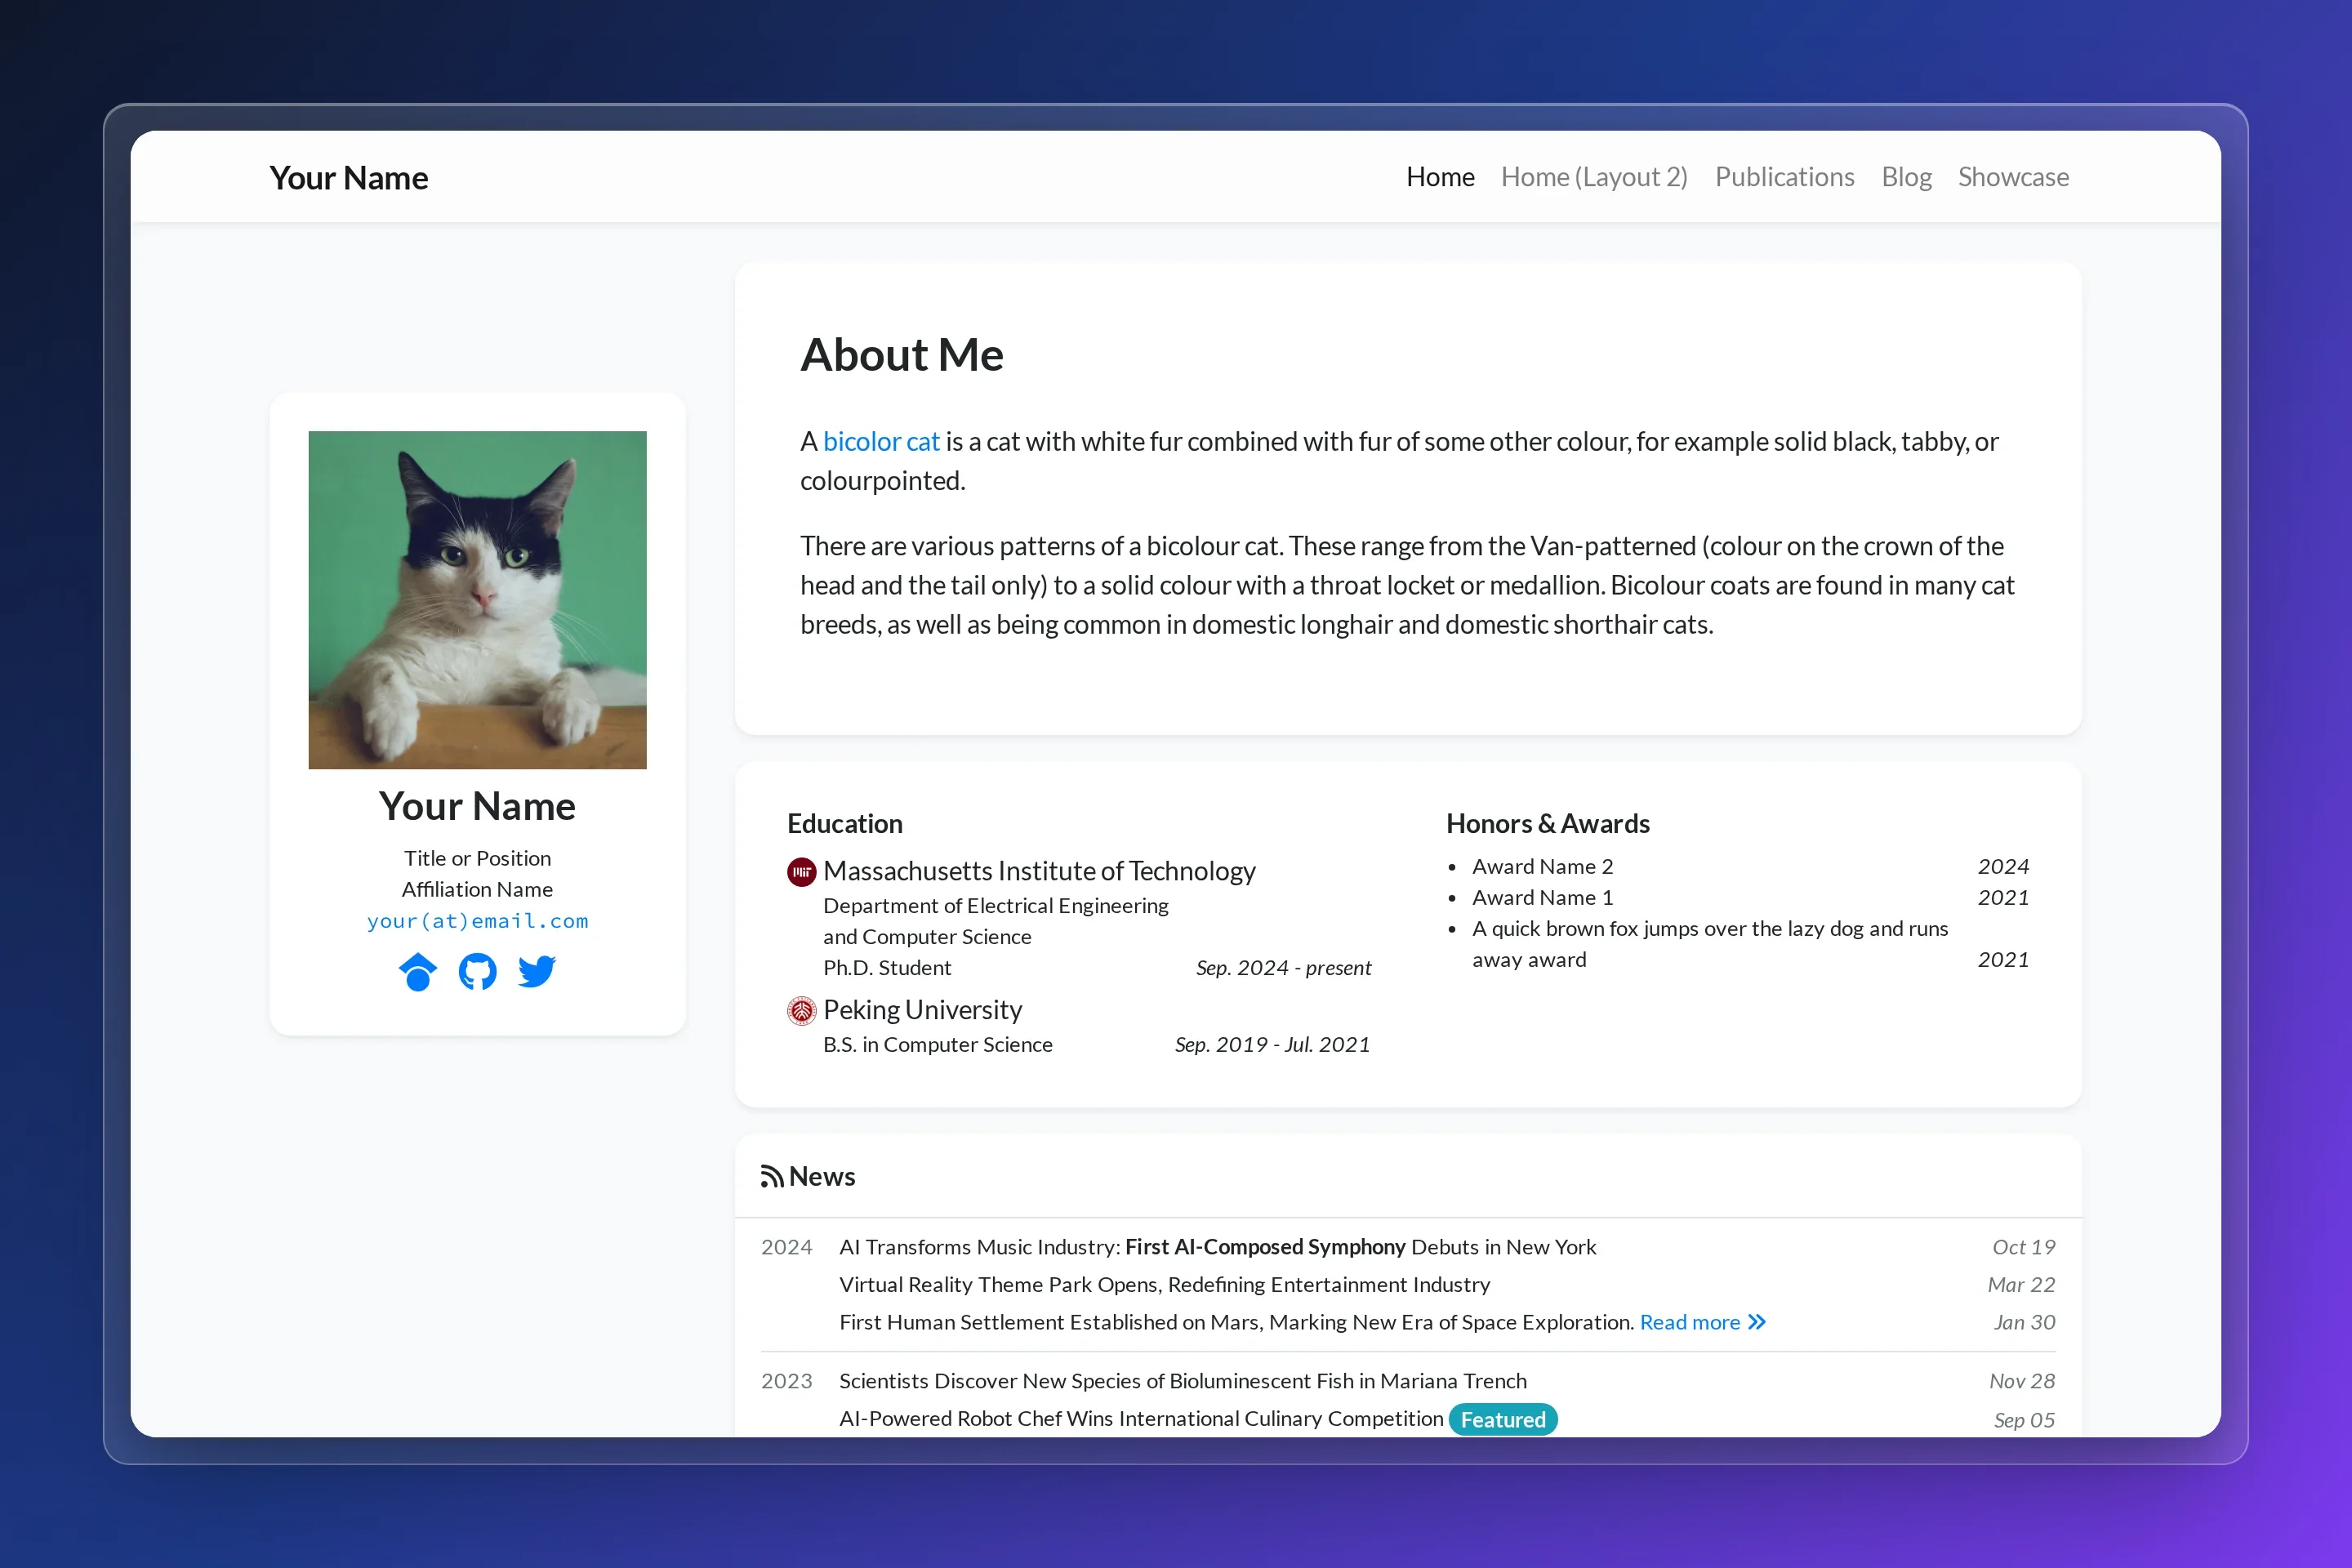Viewport: 2352px width, 1568px height.
Task: Click the double chevron after Read more
Action: 1757,1322
